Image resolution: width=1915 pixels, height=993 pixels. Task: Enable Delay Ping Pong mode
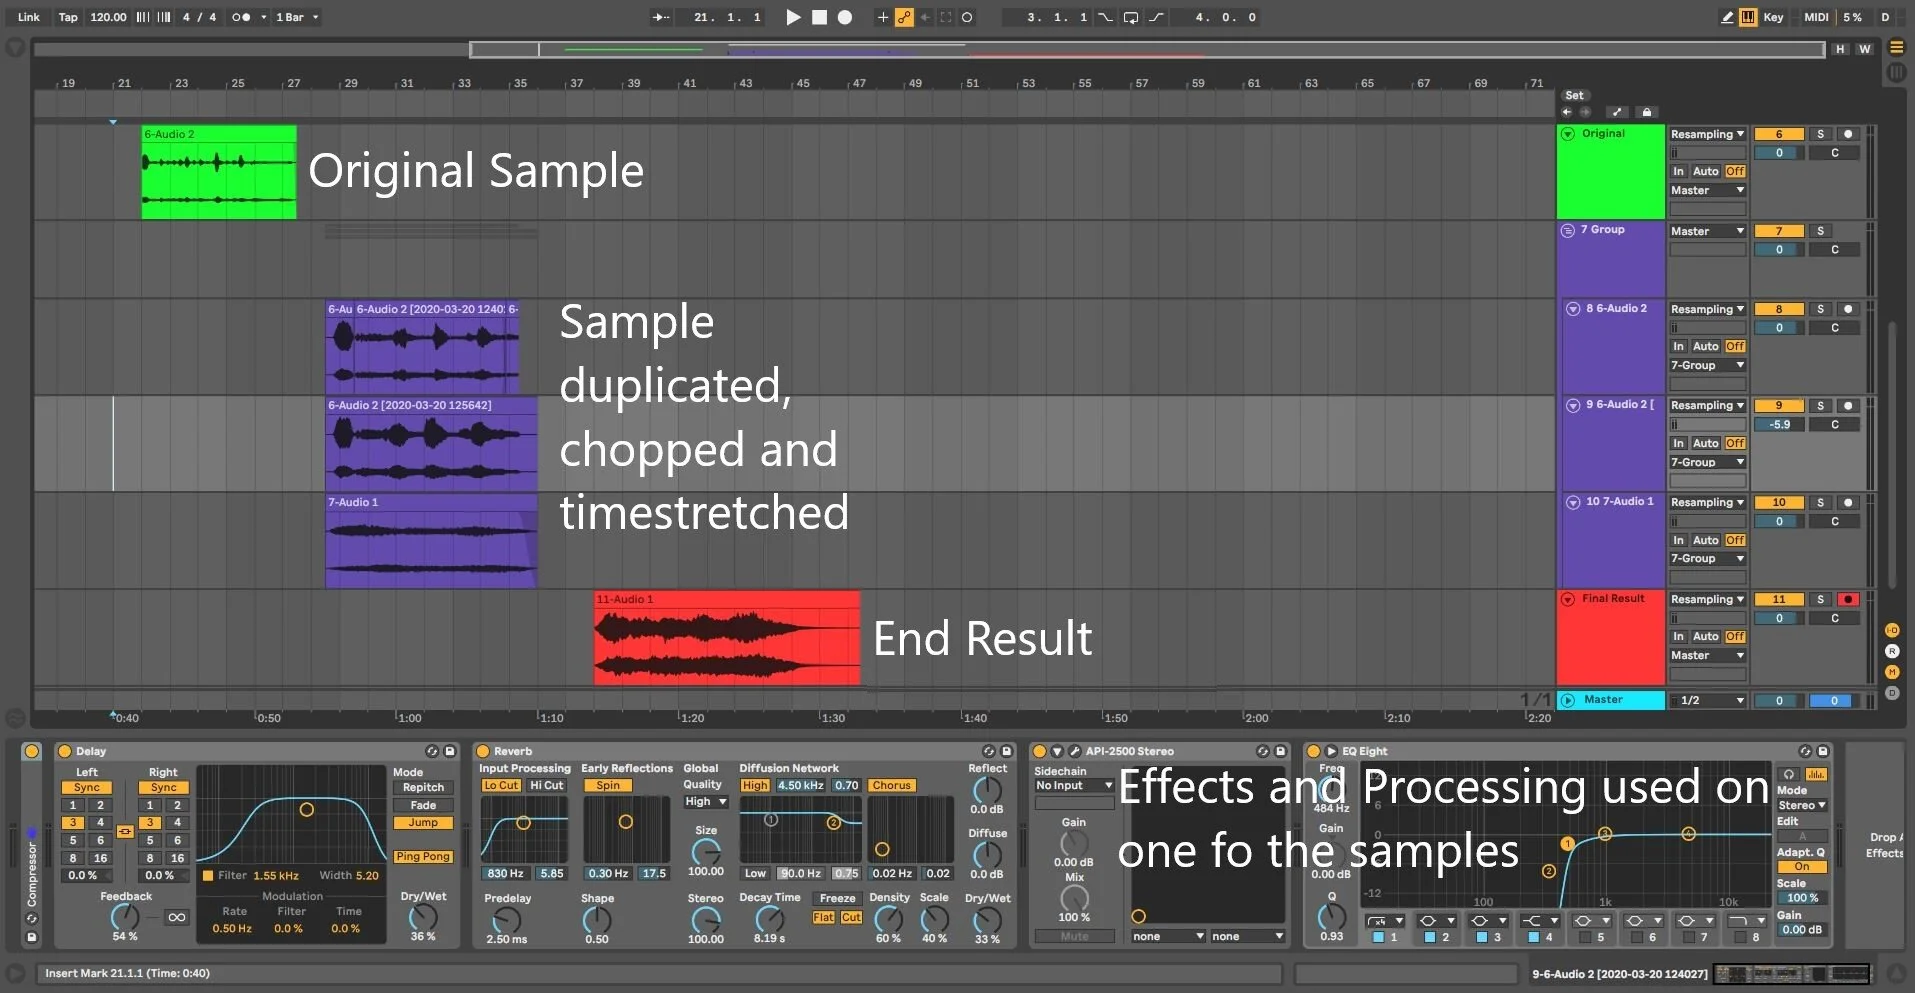(x=423, y=857)
